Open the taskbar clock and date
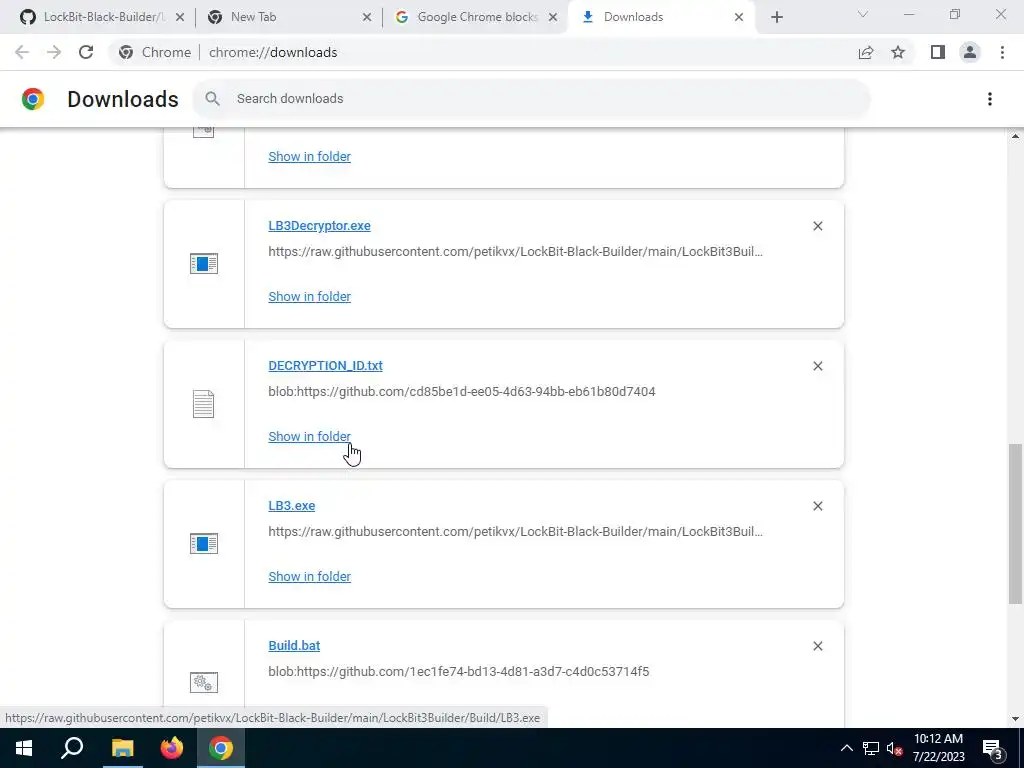This screenshot has height=768, width=1024. (938, 748)
